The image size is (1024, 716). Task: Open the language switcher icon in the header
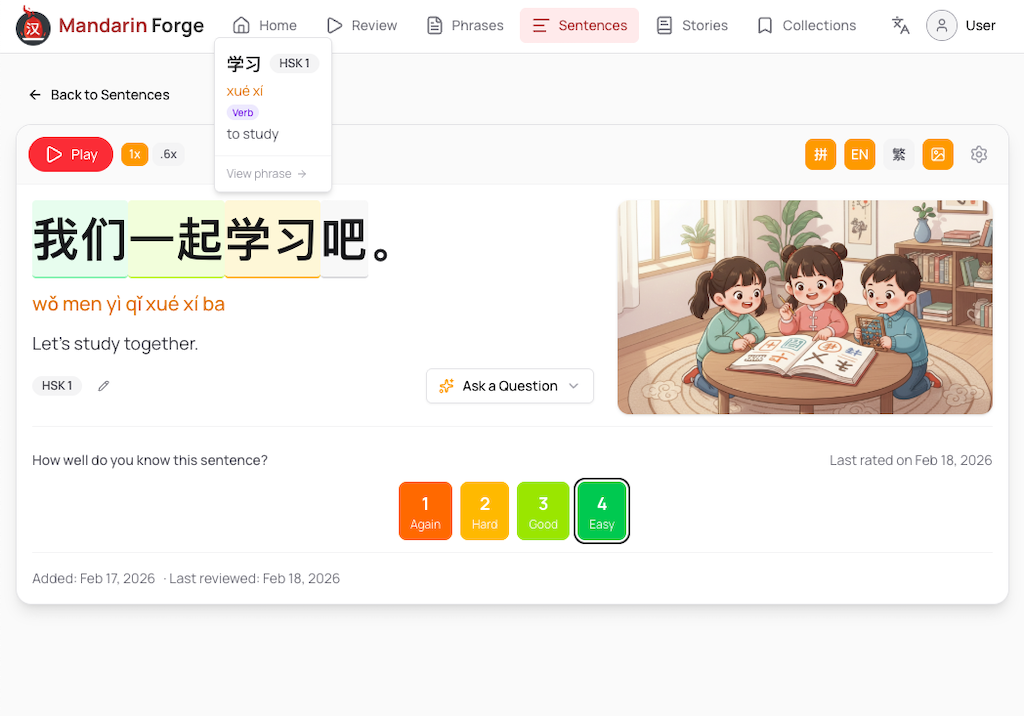[899, 25]
